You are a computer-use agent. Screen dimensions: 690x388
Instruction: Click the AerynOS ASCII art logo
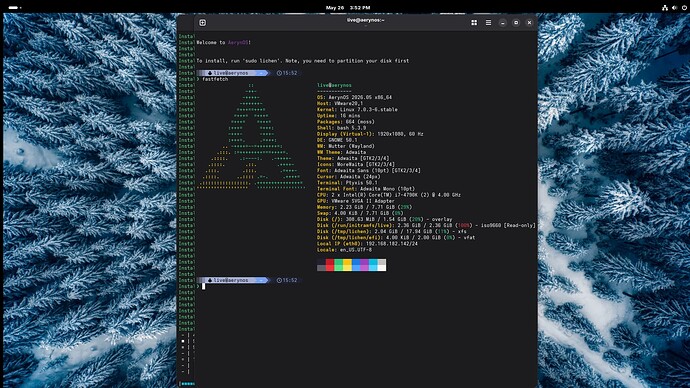pyautogui.click(x=251, y=137)
